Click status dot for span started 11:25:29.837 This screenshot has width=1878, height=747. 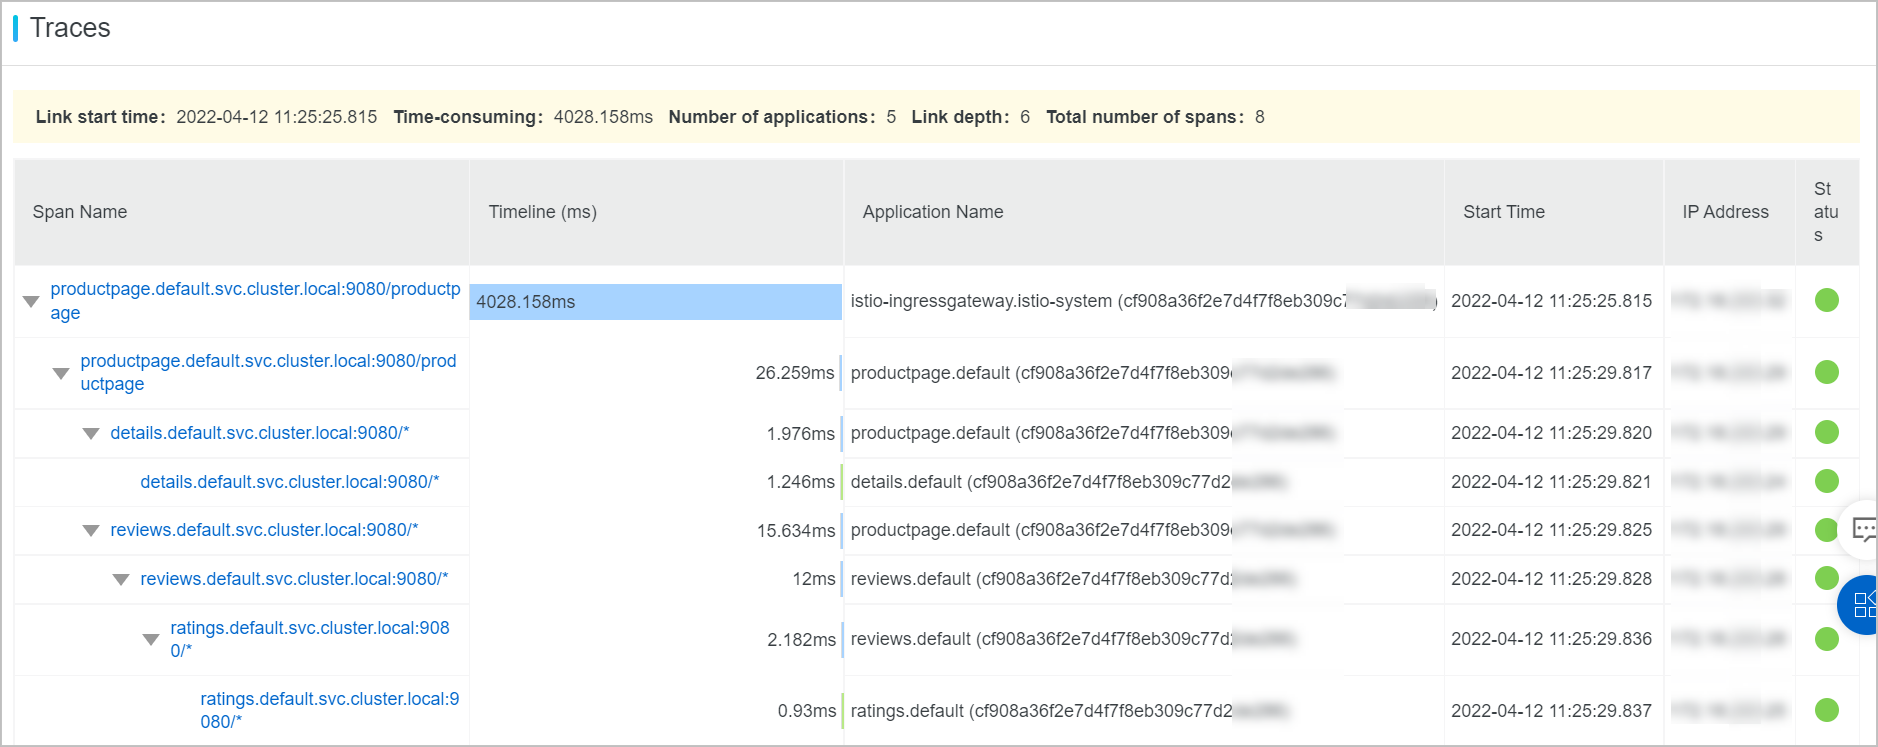coord(1827,710)
